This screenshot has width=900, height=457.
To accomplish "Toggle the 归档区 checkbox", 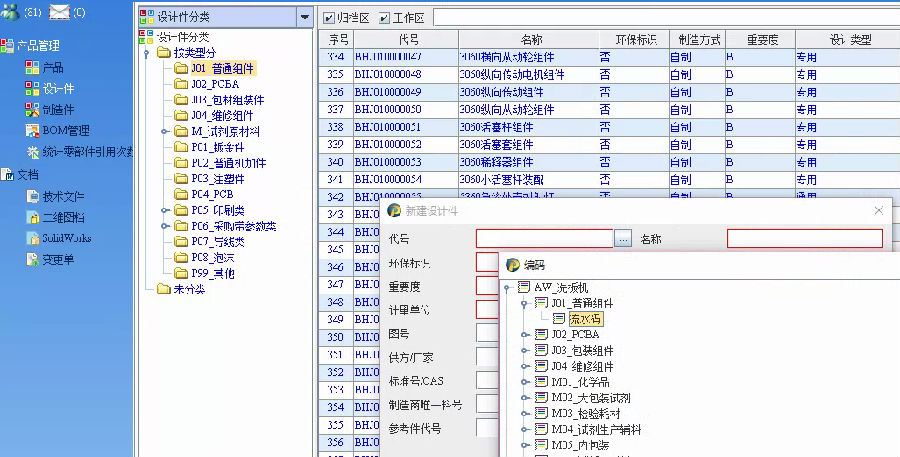I will (x=330, y=18).
